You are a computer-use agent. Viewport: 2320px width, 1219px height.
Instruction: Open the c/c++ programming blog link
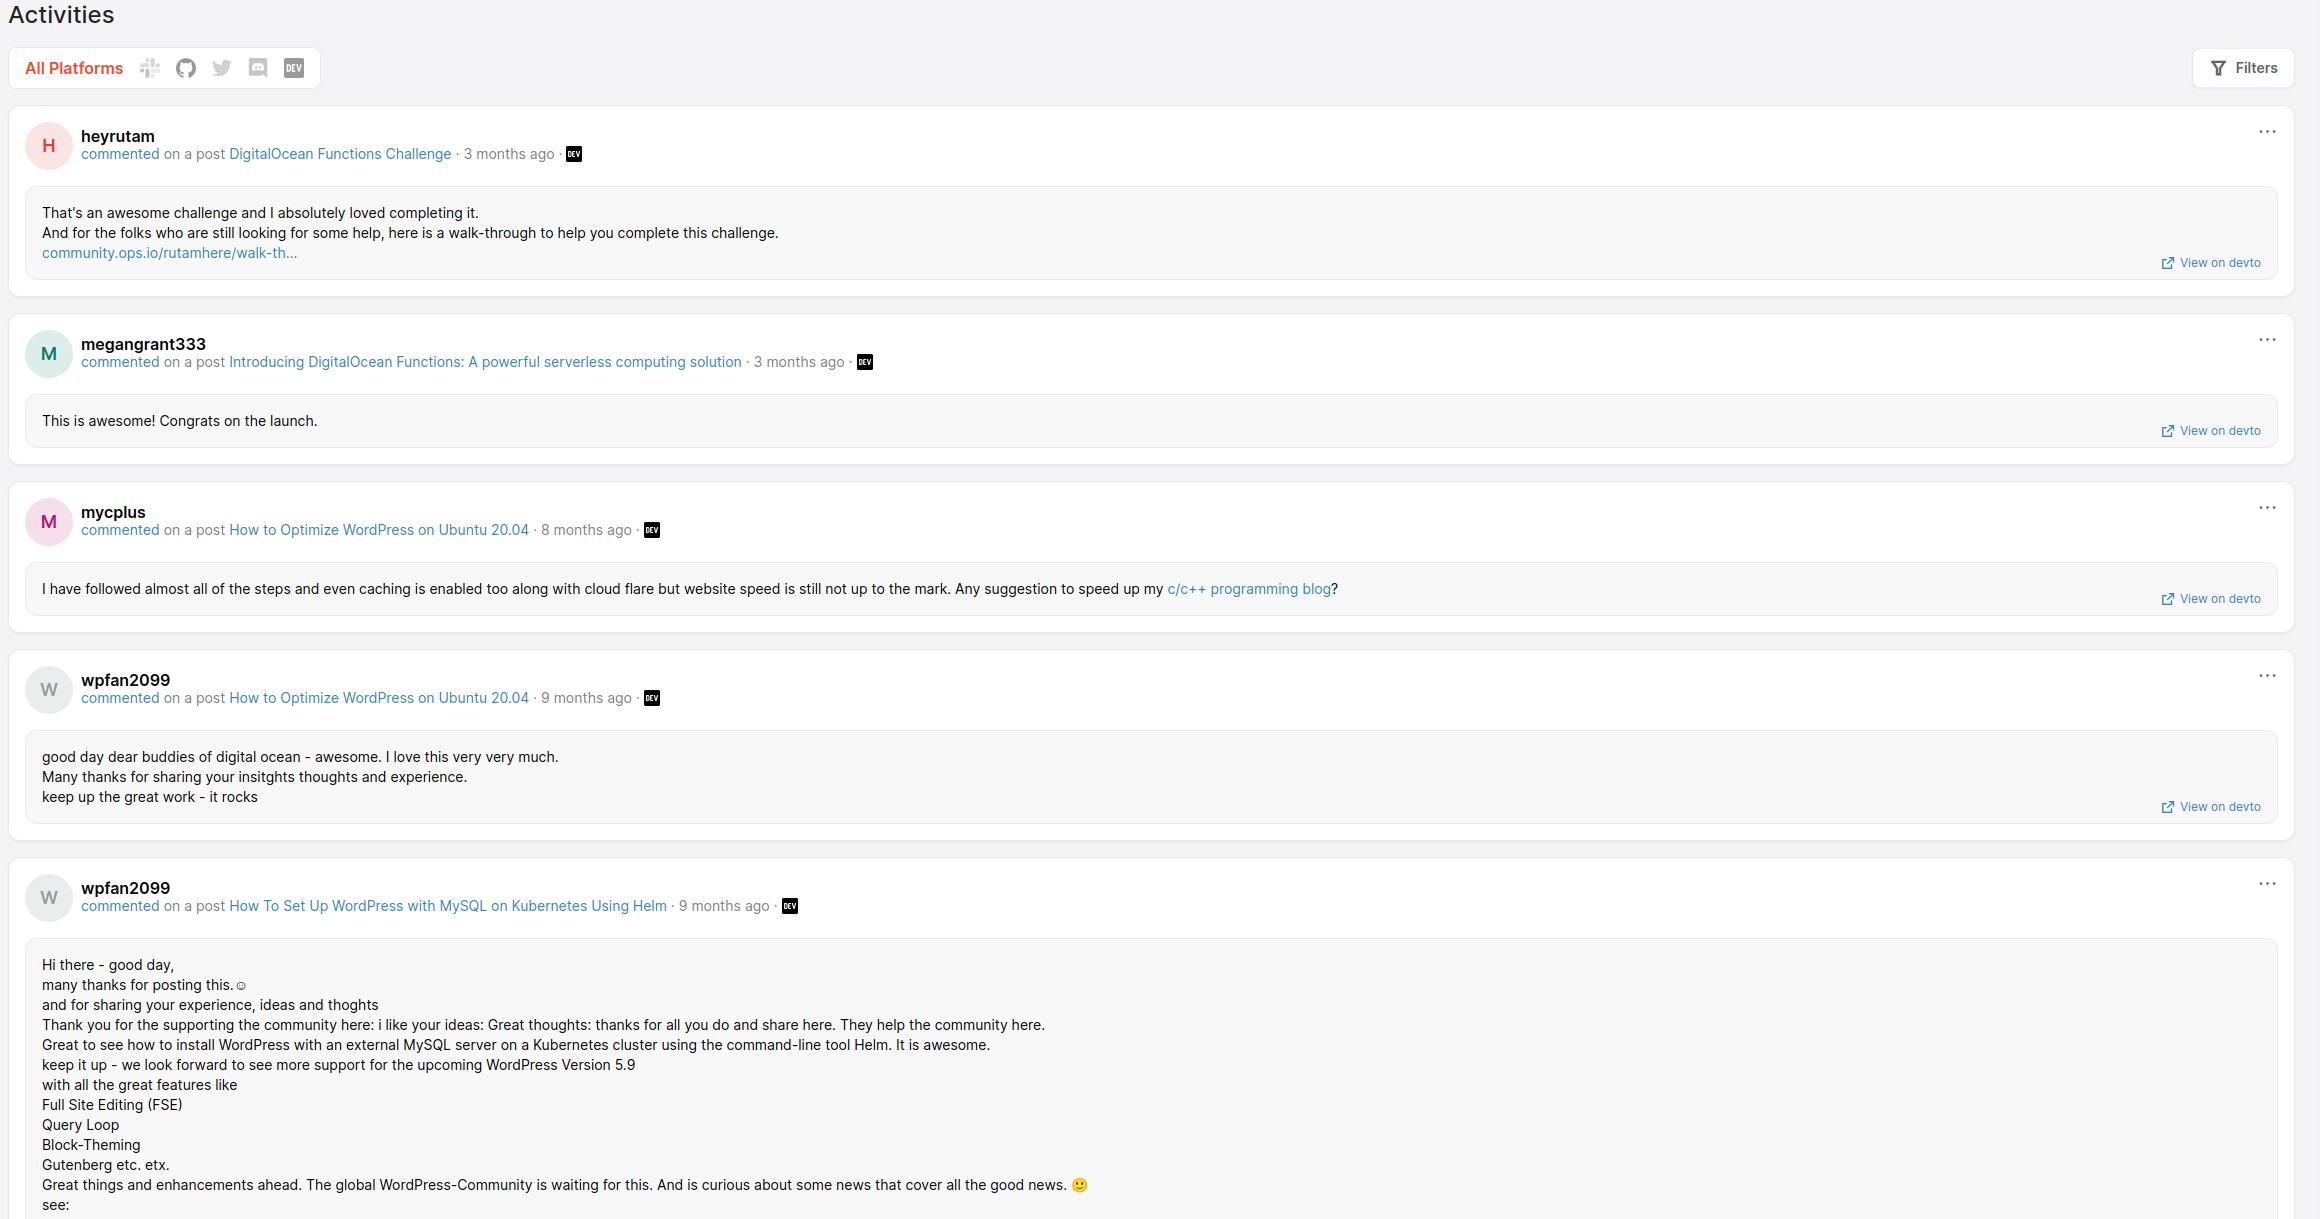(1248, 589)
